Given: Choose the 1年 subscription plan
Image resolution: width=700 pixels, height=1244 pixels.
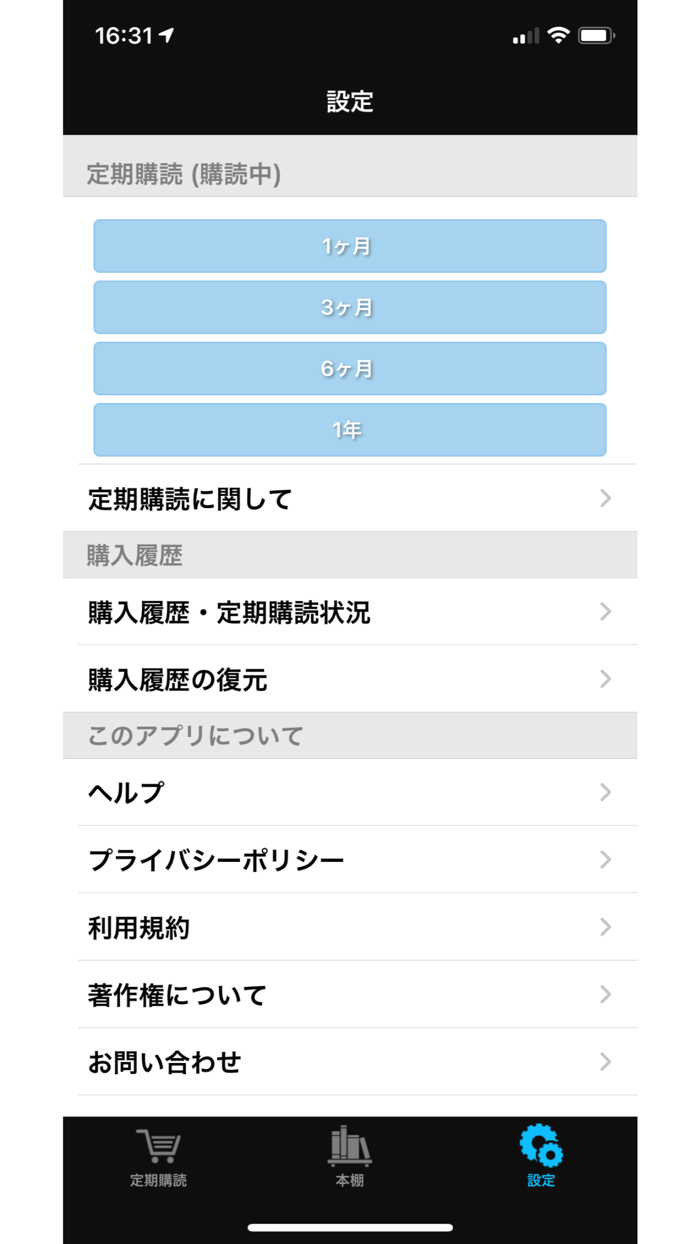Looking at the screenshot, I should (x=350, y=429).
